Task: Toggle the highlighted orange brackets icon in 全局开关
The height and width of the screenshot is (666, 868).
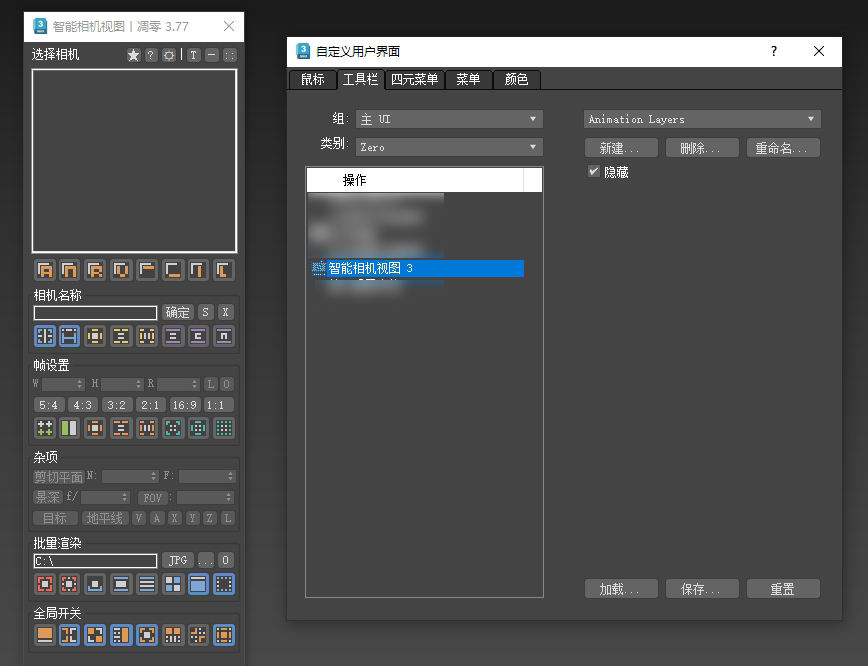Action: coord(69,635)
